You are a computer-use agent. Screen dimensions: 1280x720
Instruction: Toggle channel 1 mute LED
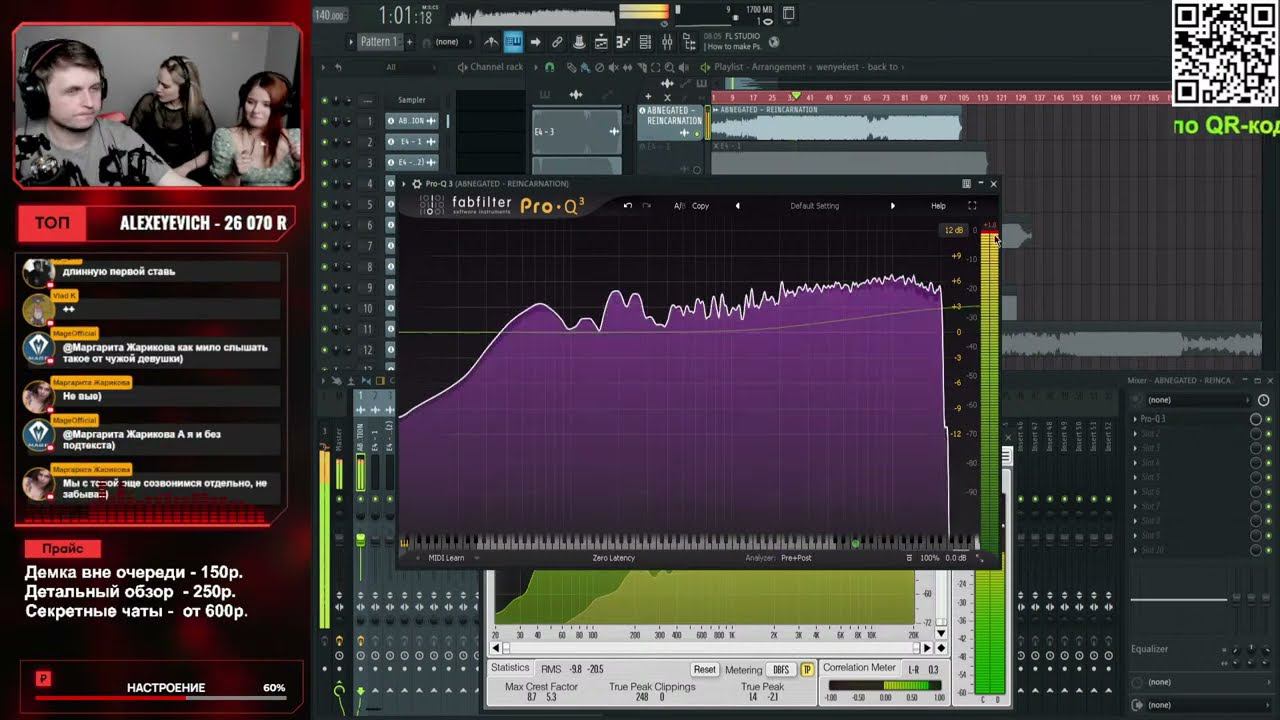point(324,121)
